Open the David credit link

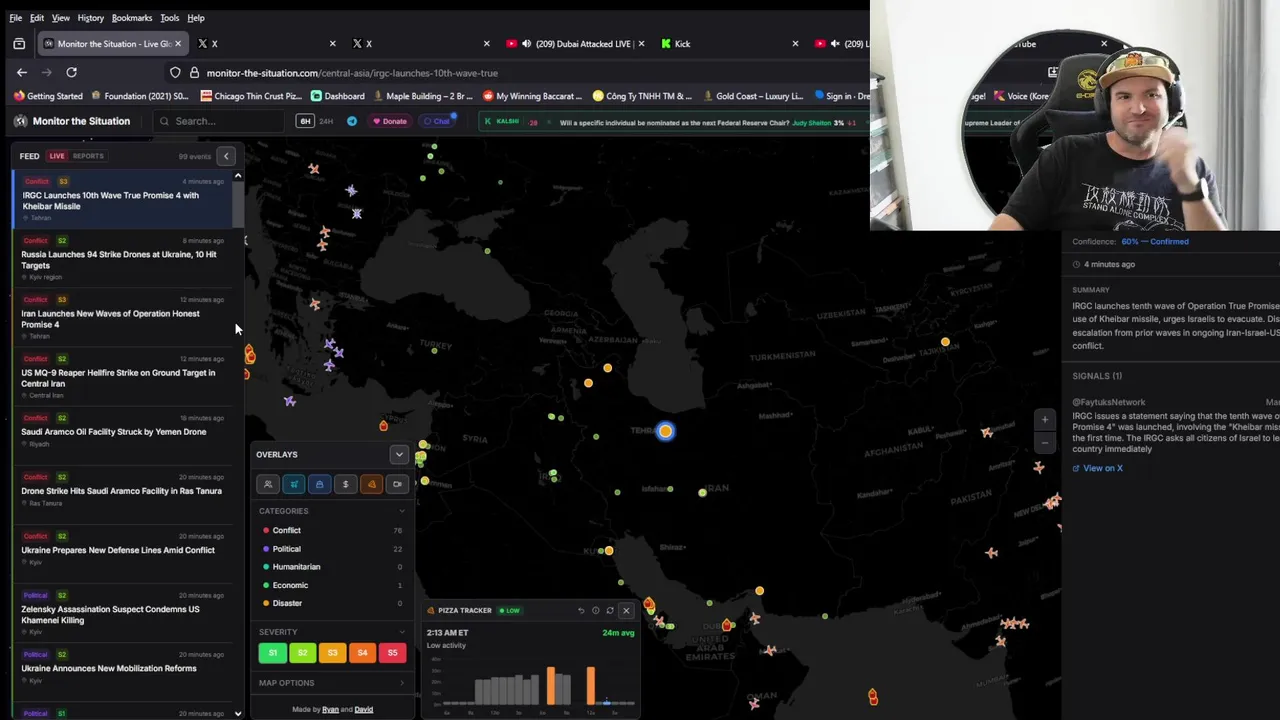[364, 710]
